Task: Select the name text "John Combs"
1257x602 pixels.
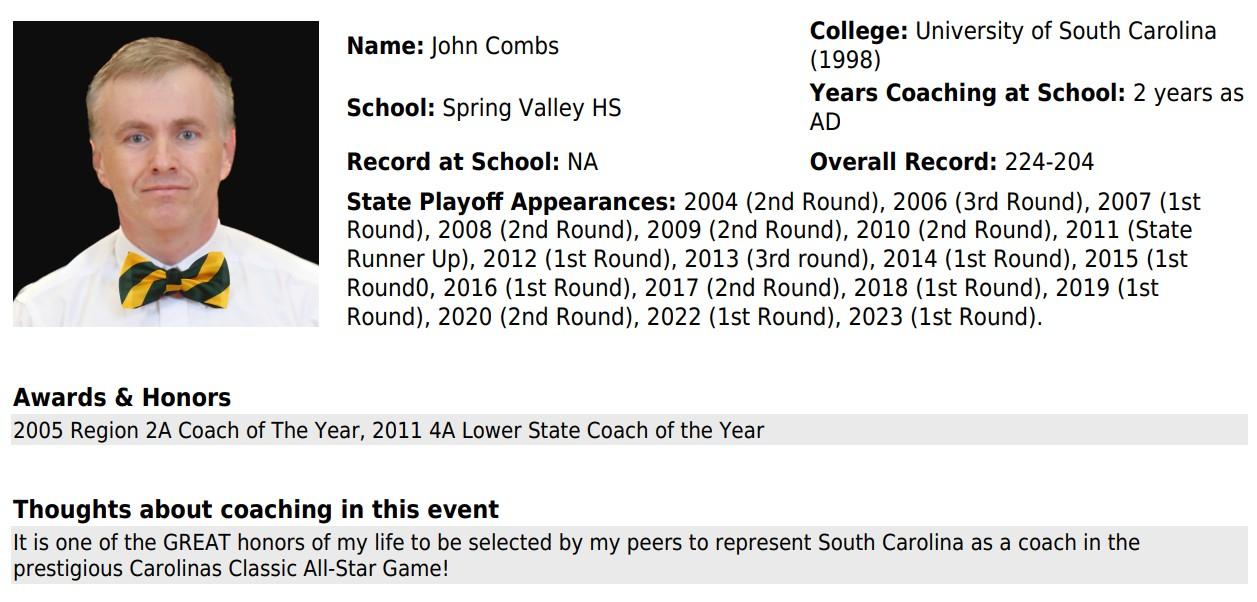Action: (495, 46)
